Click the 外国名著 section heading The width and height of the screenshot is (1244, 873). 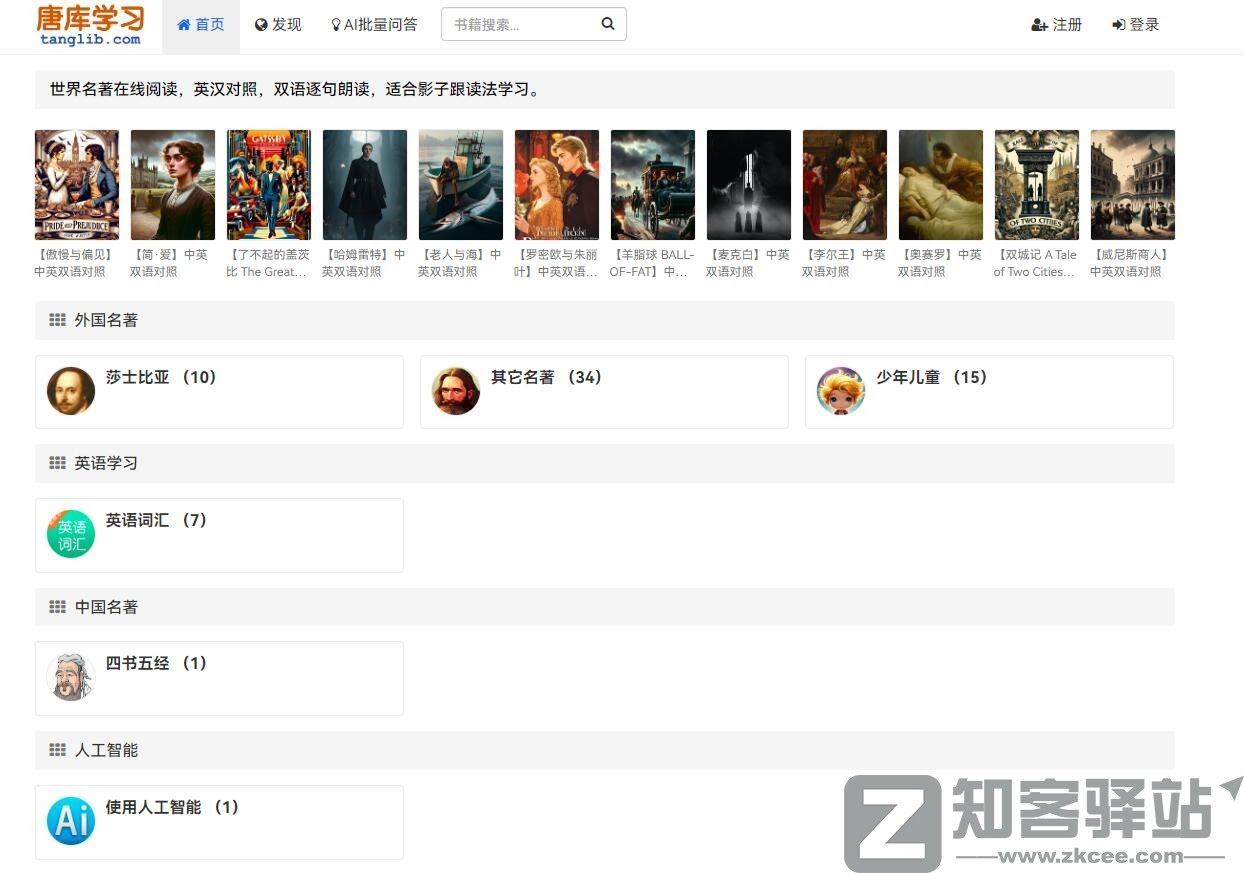[x=106, y=320]
